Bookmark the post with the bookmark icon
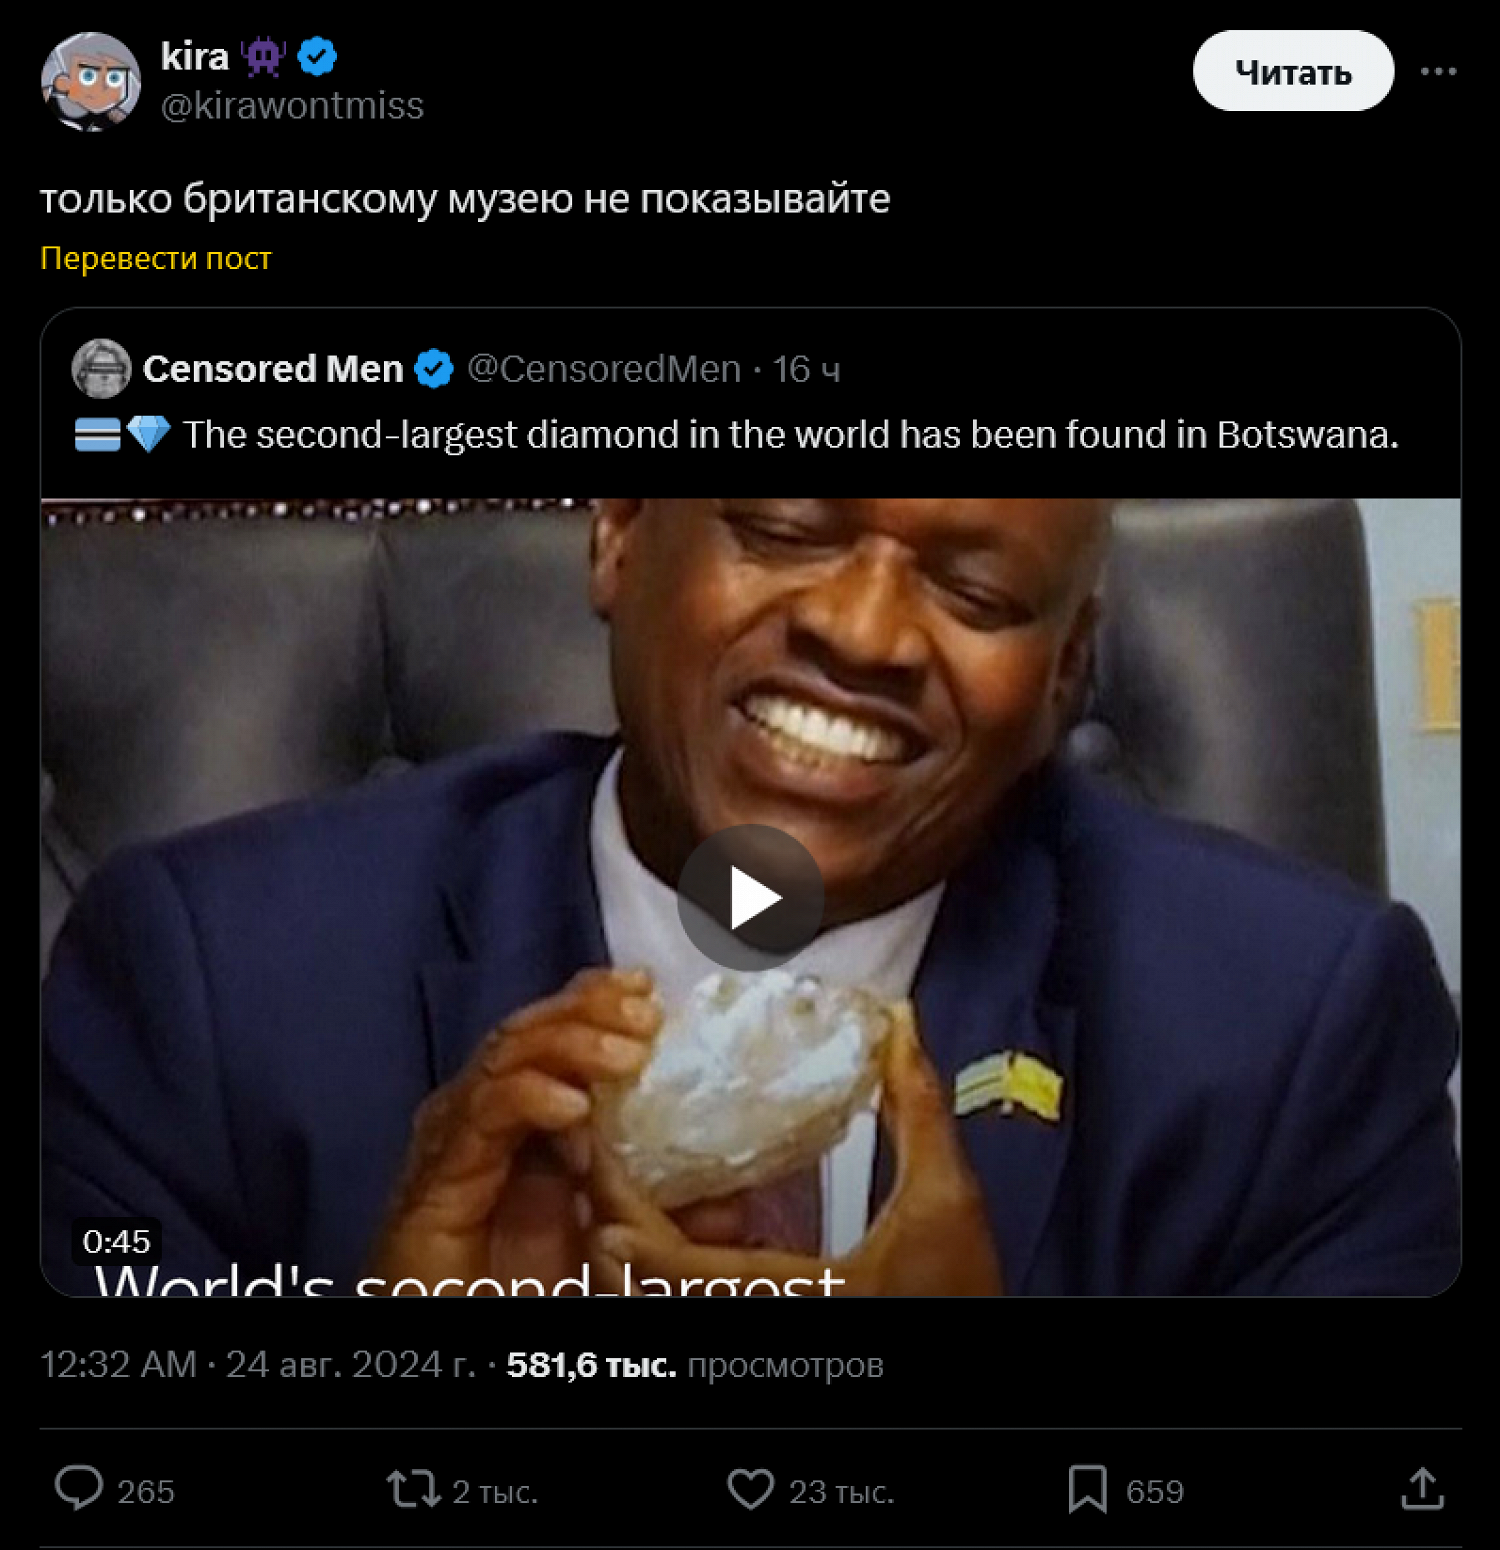Image resolution: width=1500 pixels, height=1550 pixels. click(1087, 1489)
